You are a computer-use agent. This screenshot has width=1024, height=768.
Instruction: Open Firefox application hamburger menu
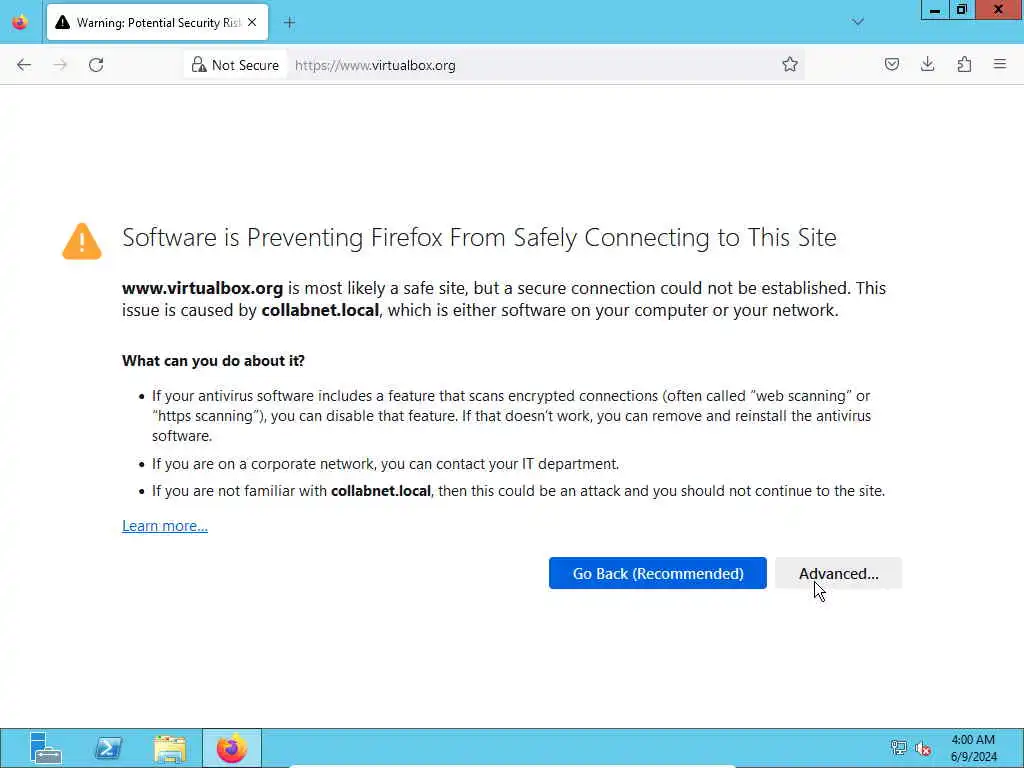pos(1000,65)
